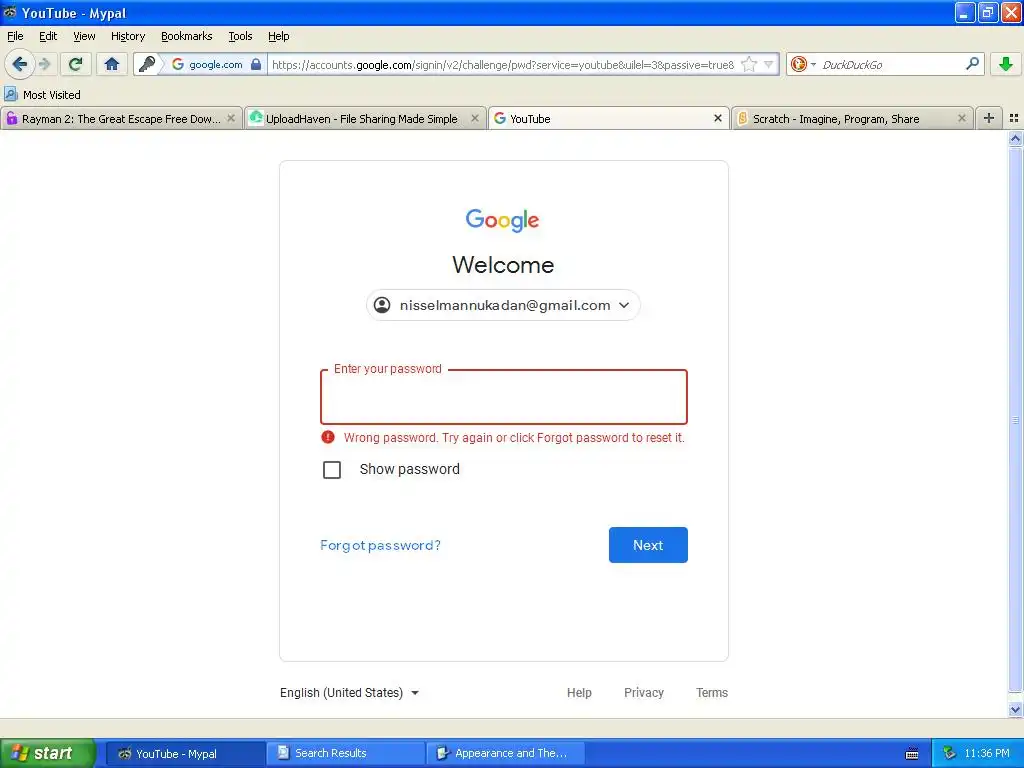
Task: Open the Help menu
Action: click(278, 36)
